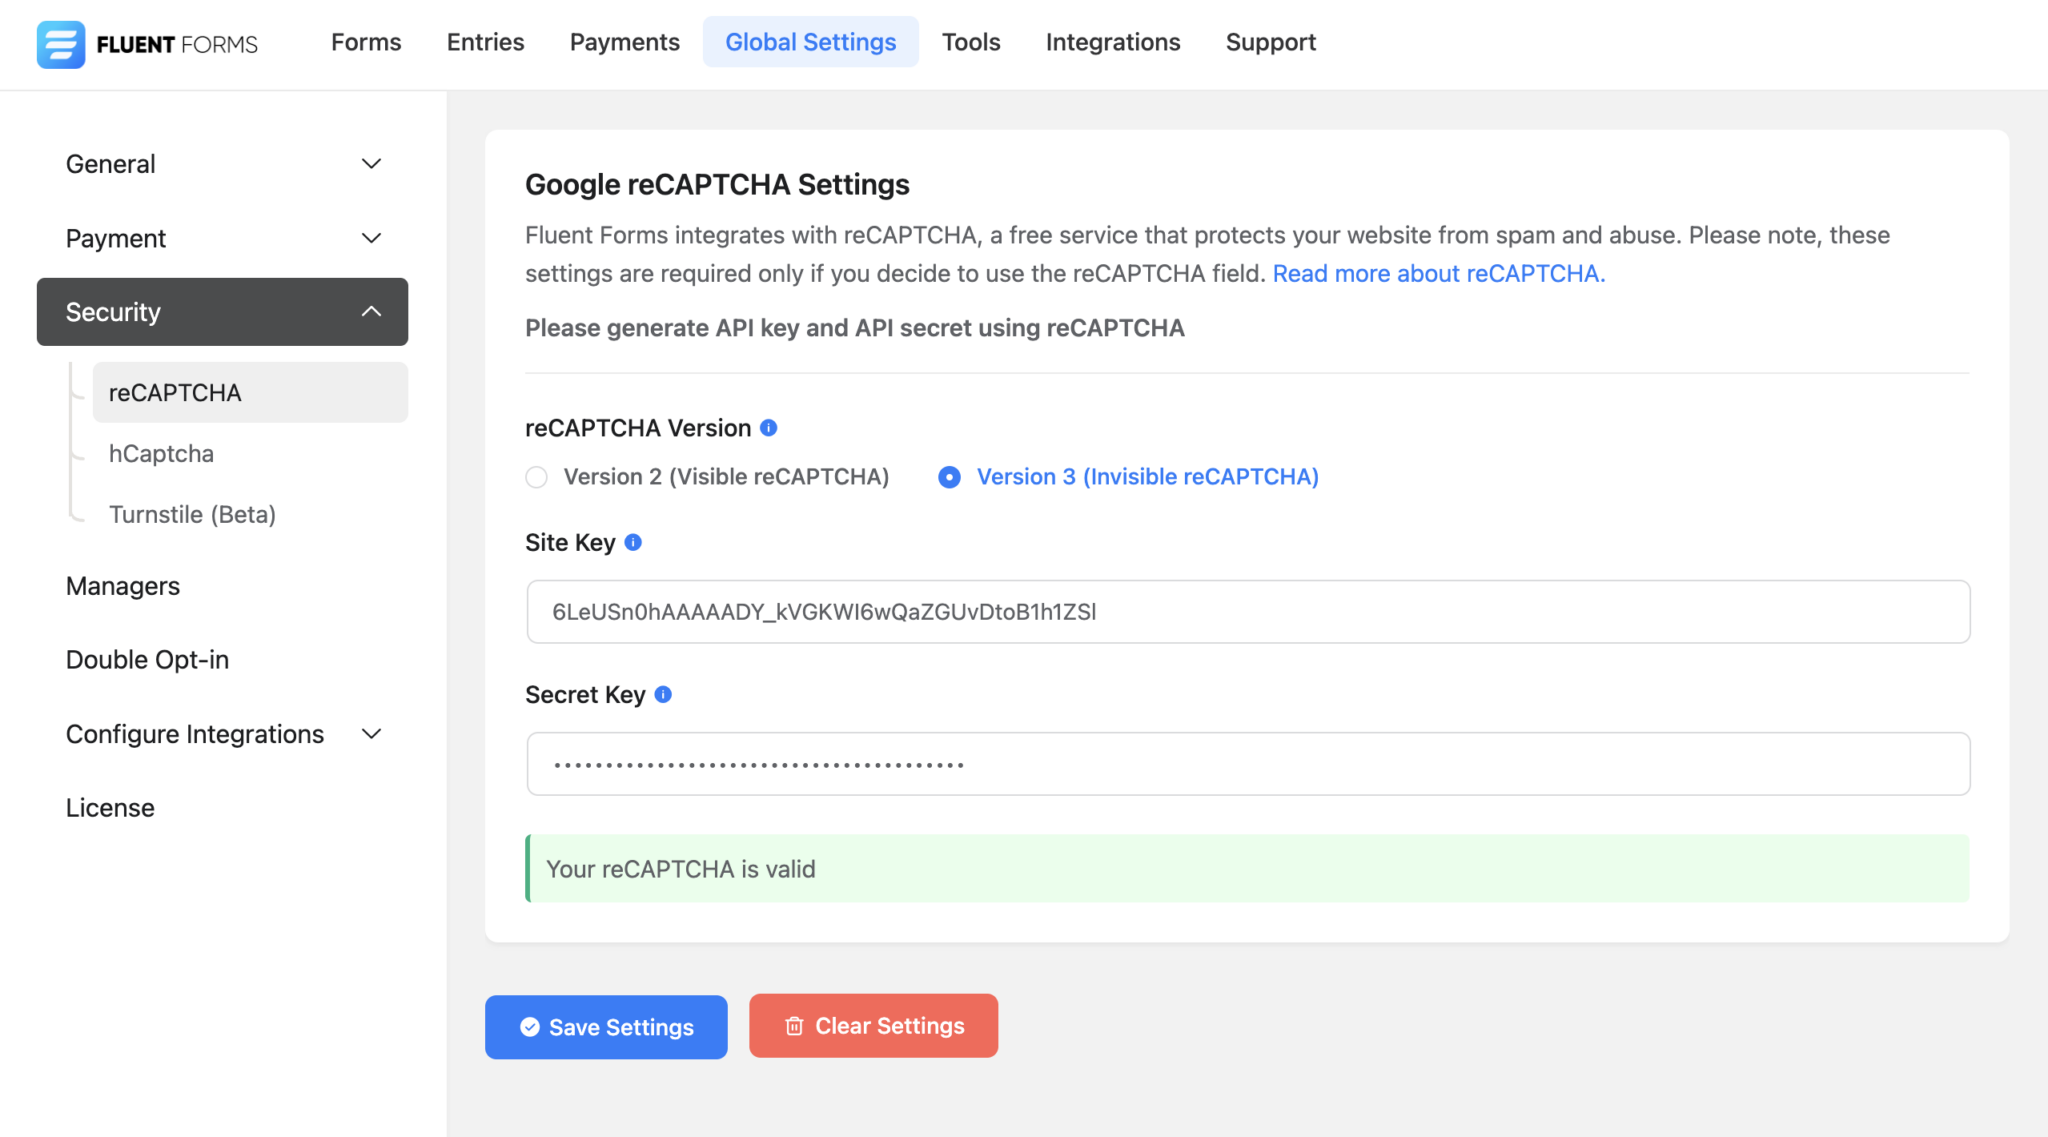2048x1137 pixels.
Task: Click the Secret Key info icon
Action: point(663,694)
